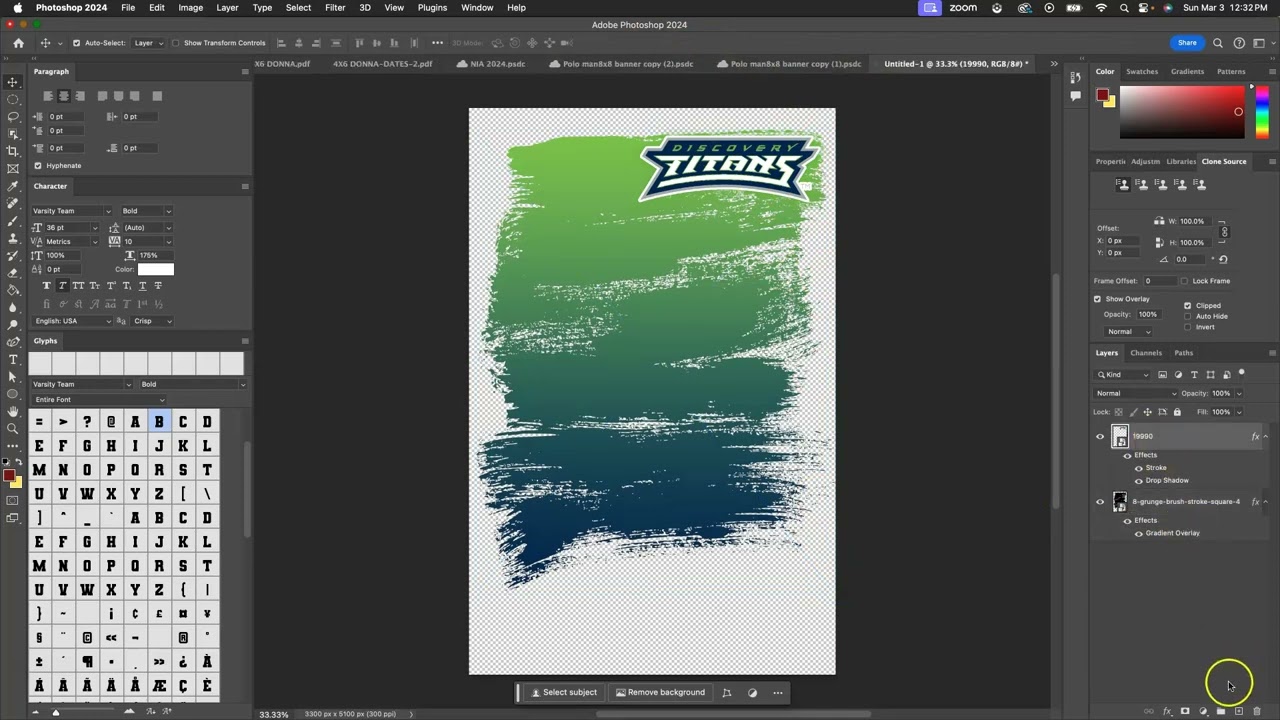This screenshot has width=1280, height=720.
Task: Select the Eyedropper tool
Action: coord(13,186)
